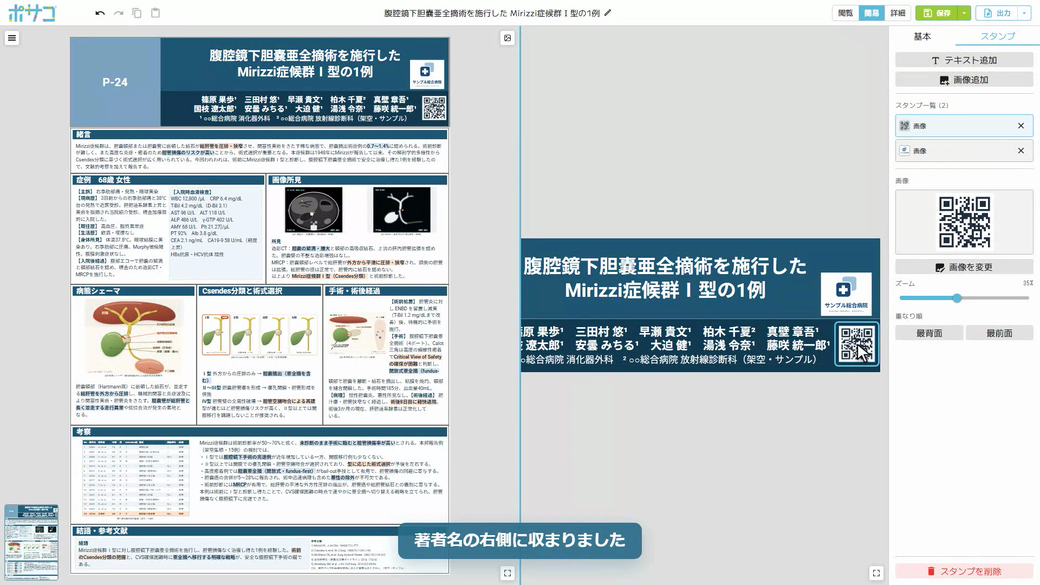This screenshot has width=1040, height=585.
Task: Click the undo arrow icon
Action: (x=100, y=13)
